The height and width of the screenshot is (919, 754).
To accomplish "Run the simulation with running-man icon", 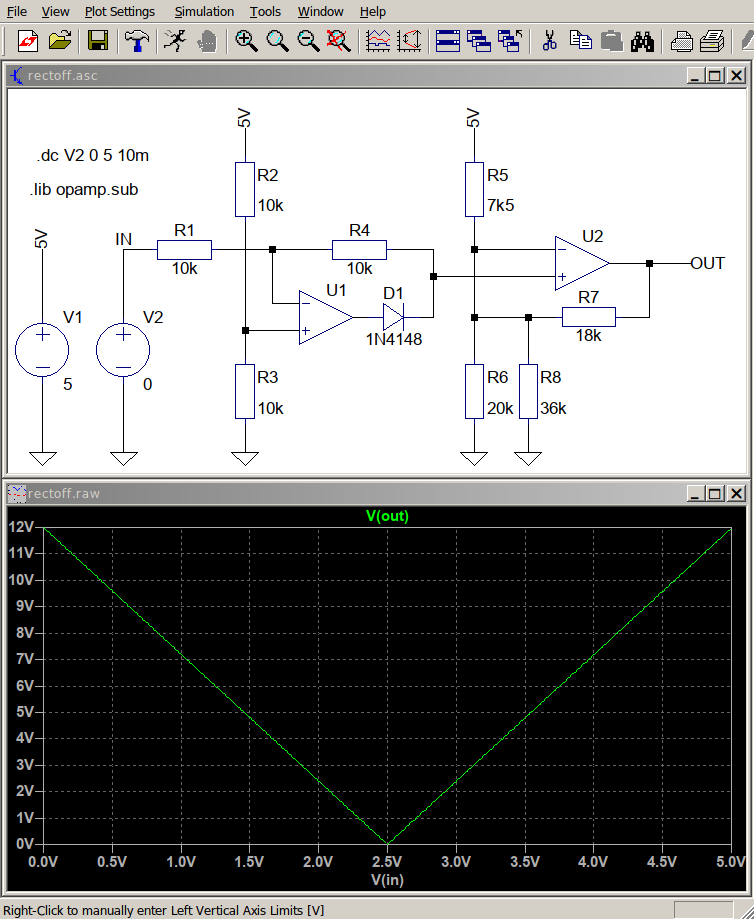I will (x=175, y=41).
